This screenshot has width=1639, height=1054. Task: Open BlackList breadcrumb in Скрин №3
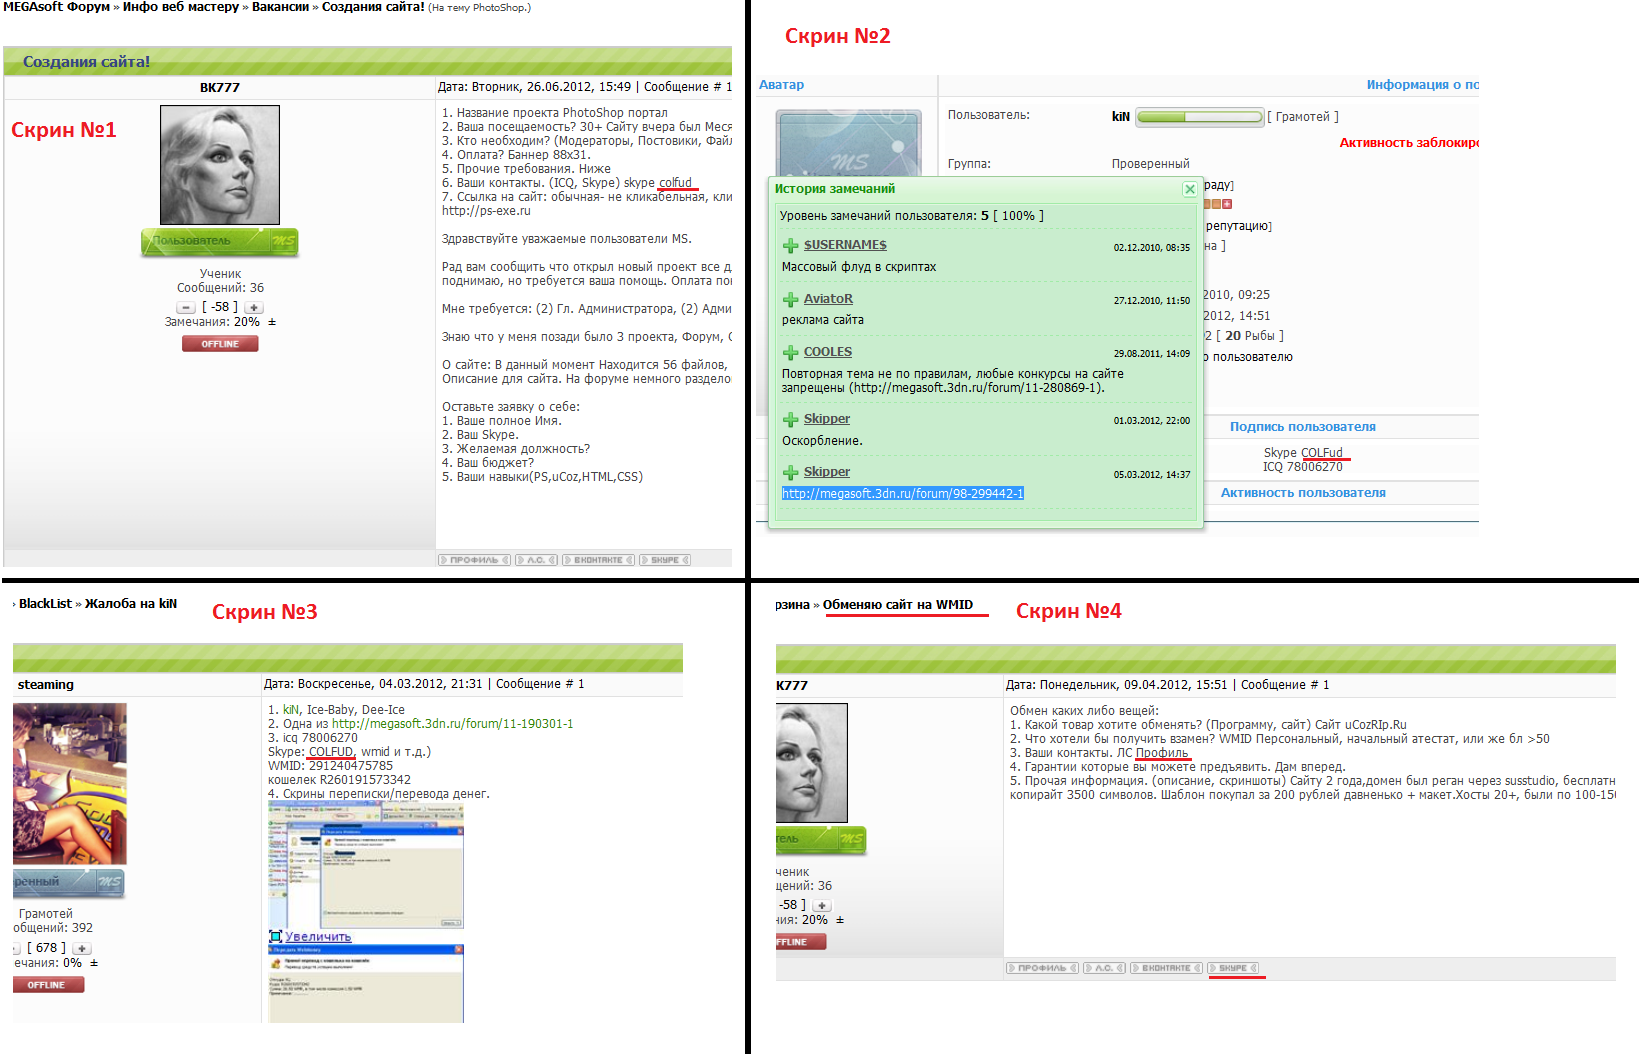pyautogui.click(x=45, y=604)
